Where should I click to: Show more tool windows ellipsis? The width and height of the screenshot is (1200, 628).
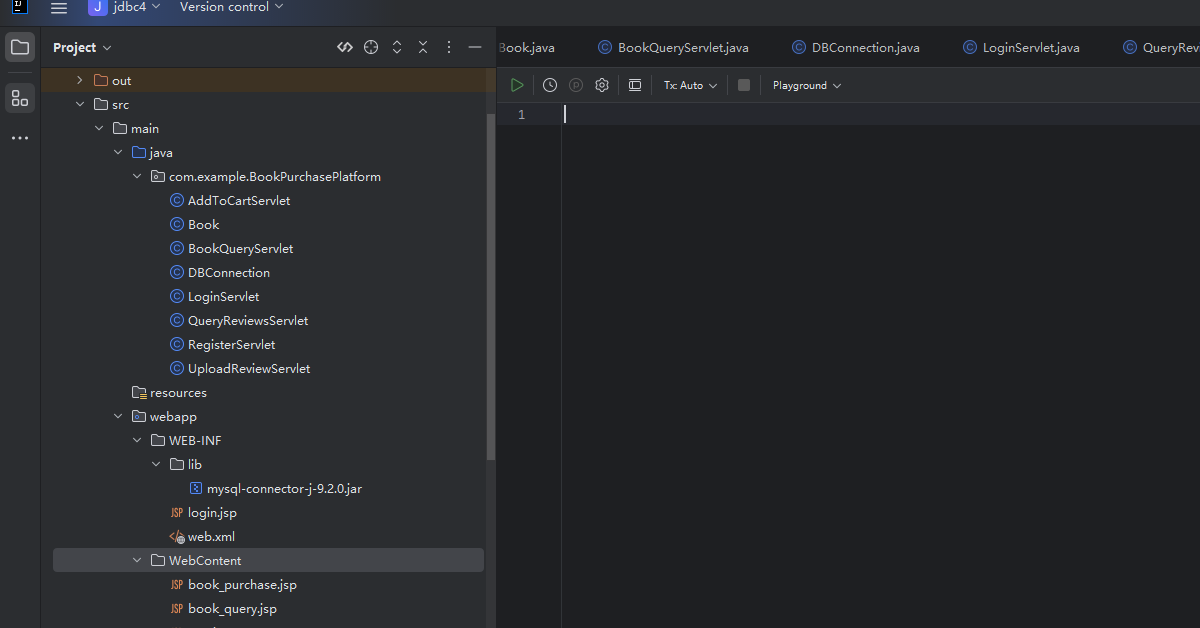point(20,138)
